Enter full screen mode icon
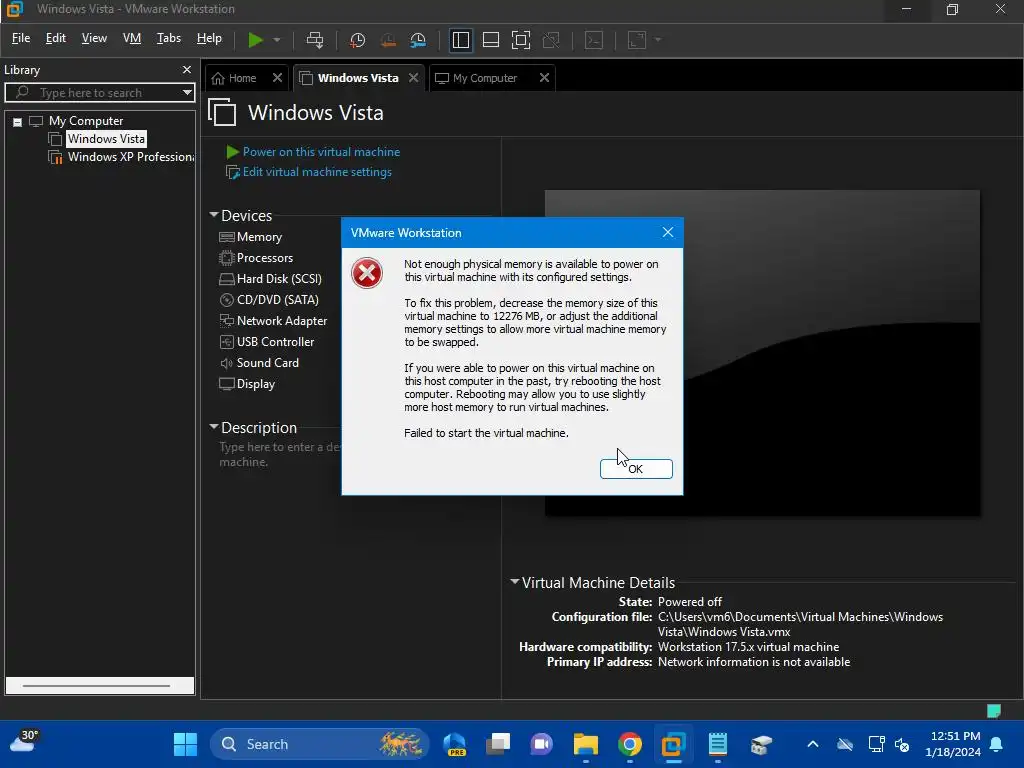This screenshot has height=768, width=1024. point(520,40)
